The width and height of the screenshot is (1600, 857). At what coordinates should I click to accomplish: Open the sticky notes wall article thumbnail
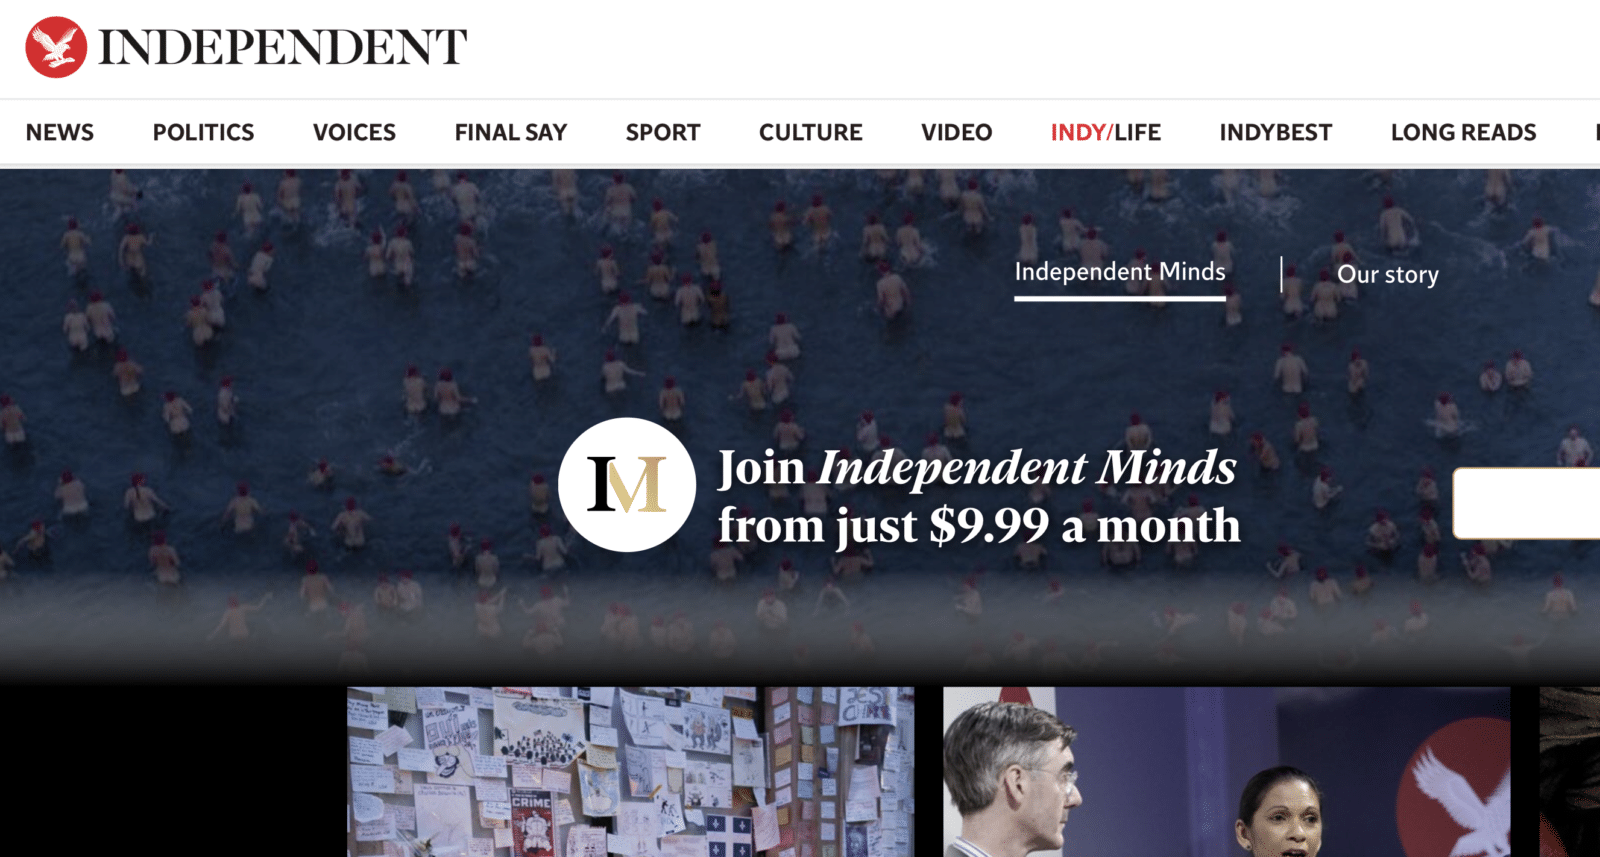tap(631, 772)
